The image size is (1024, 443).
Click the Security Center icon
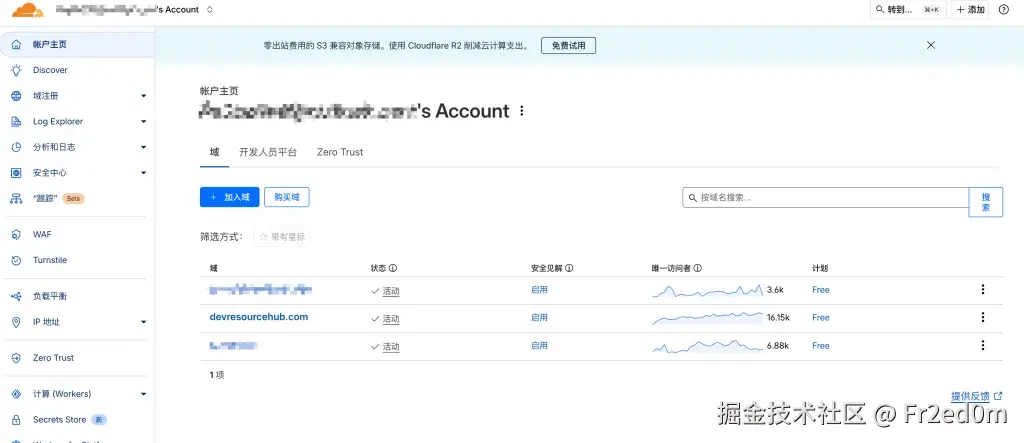click(16, 173)
